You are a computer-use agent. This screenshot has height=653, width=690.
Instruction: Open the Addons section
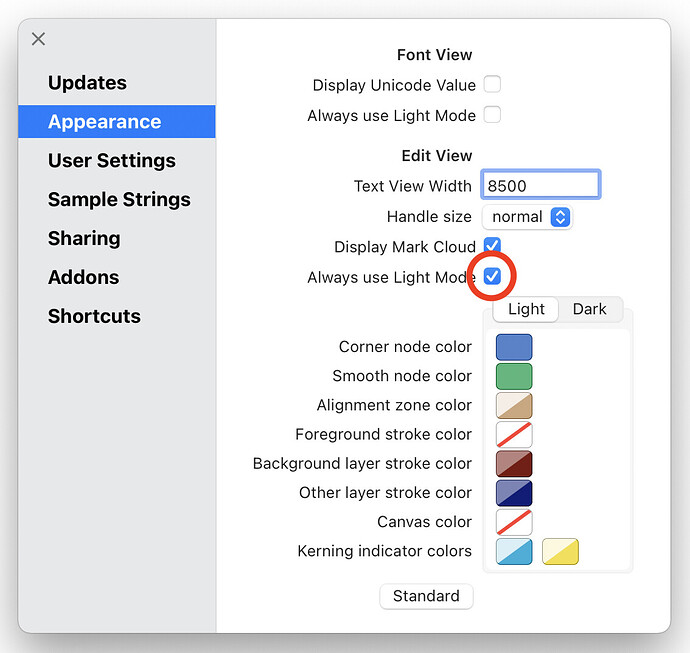83,278
